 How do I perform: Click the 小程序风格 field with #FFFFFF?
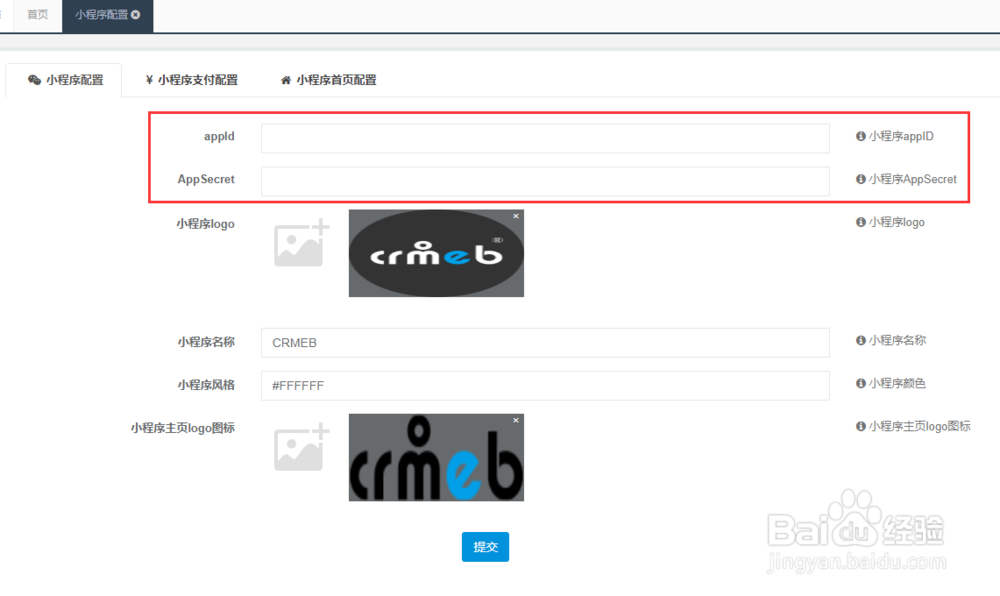(x=545, y=386)
